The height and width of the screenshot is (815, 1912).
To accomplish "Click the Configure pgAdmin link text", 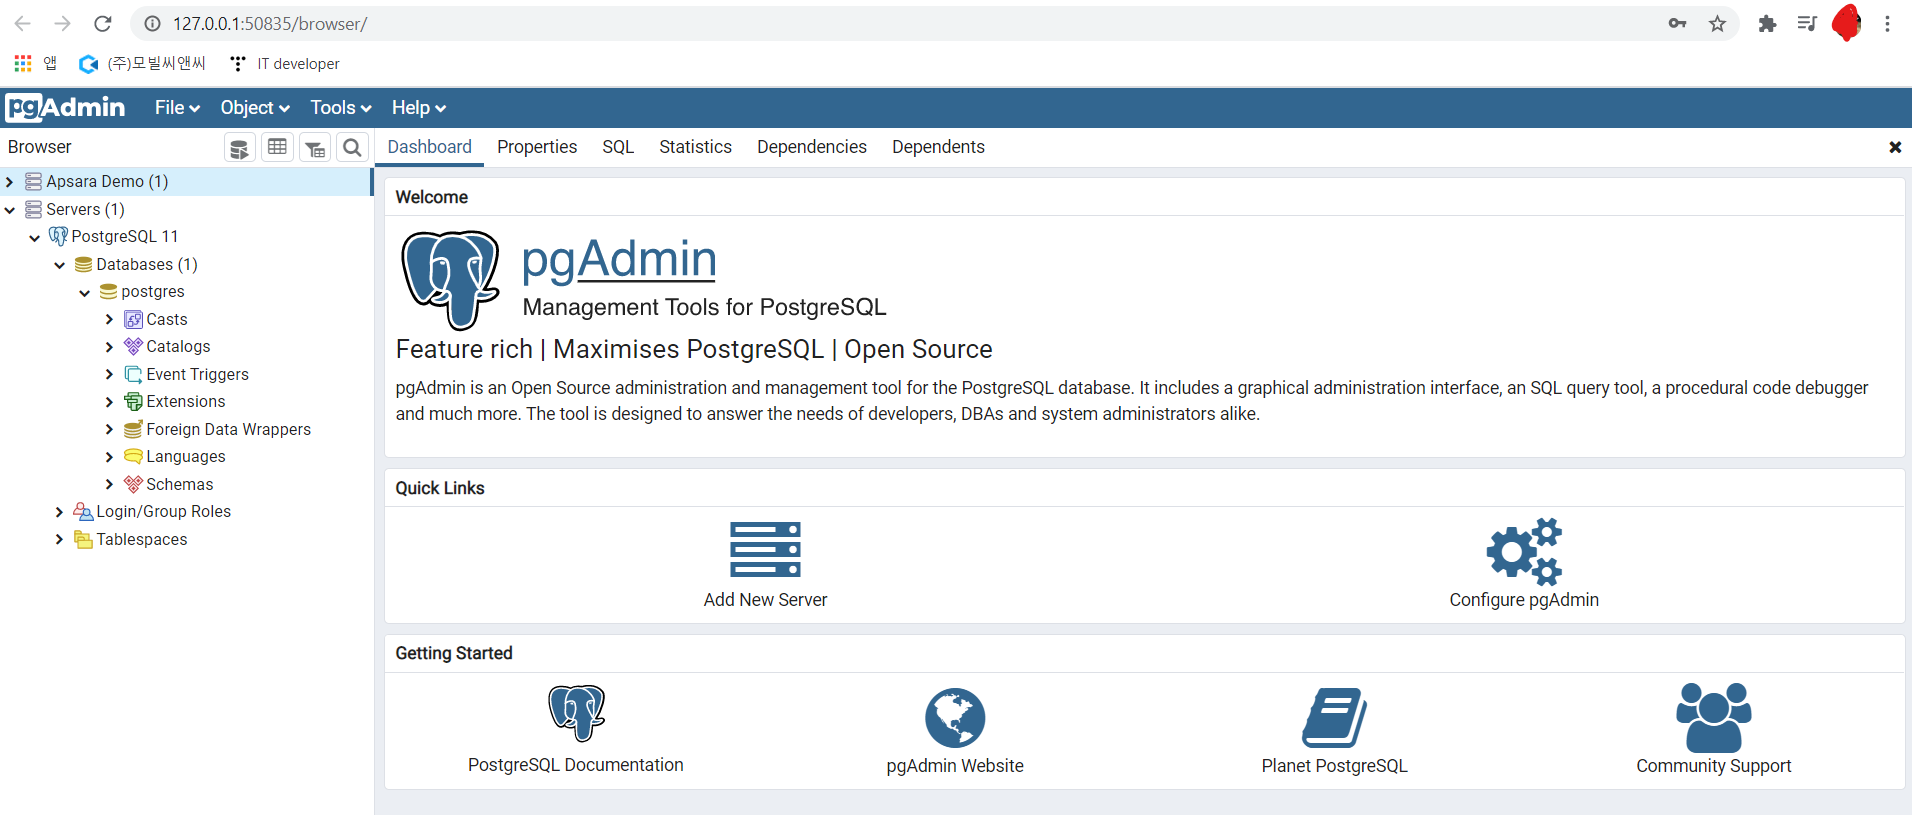I will pyautogui.click(x=1524, y=600).
